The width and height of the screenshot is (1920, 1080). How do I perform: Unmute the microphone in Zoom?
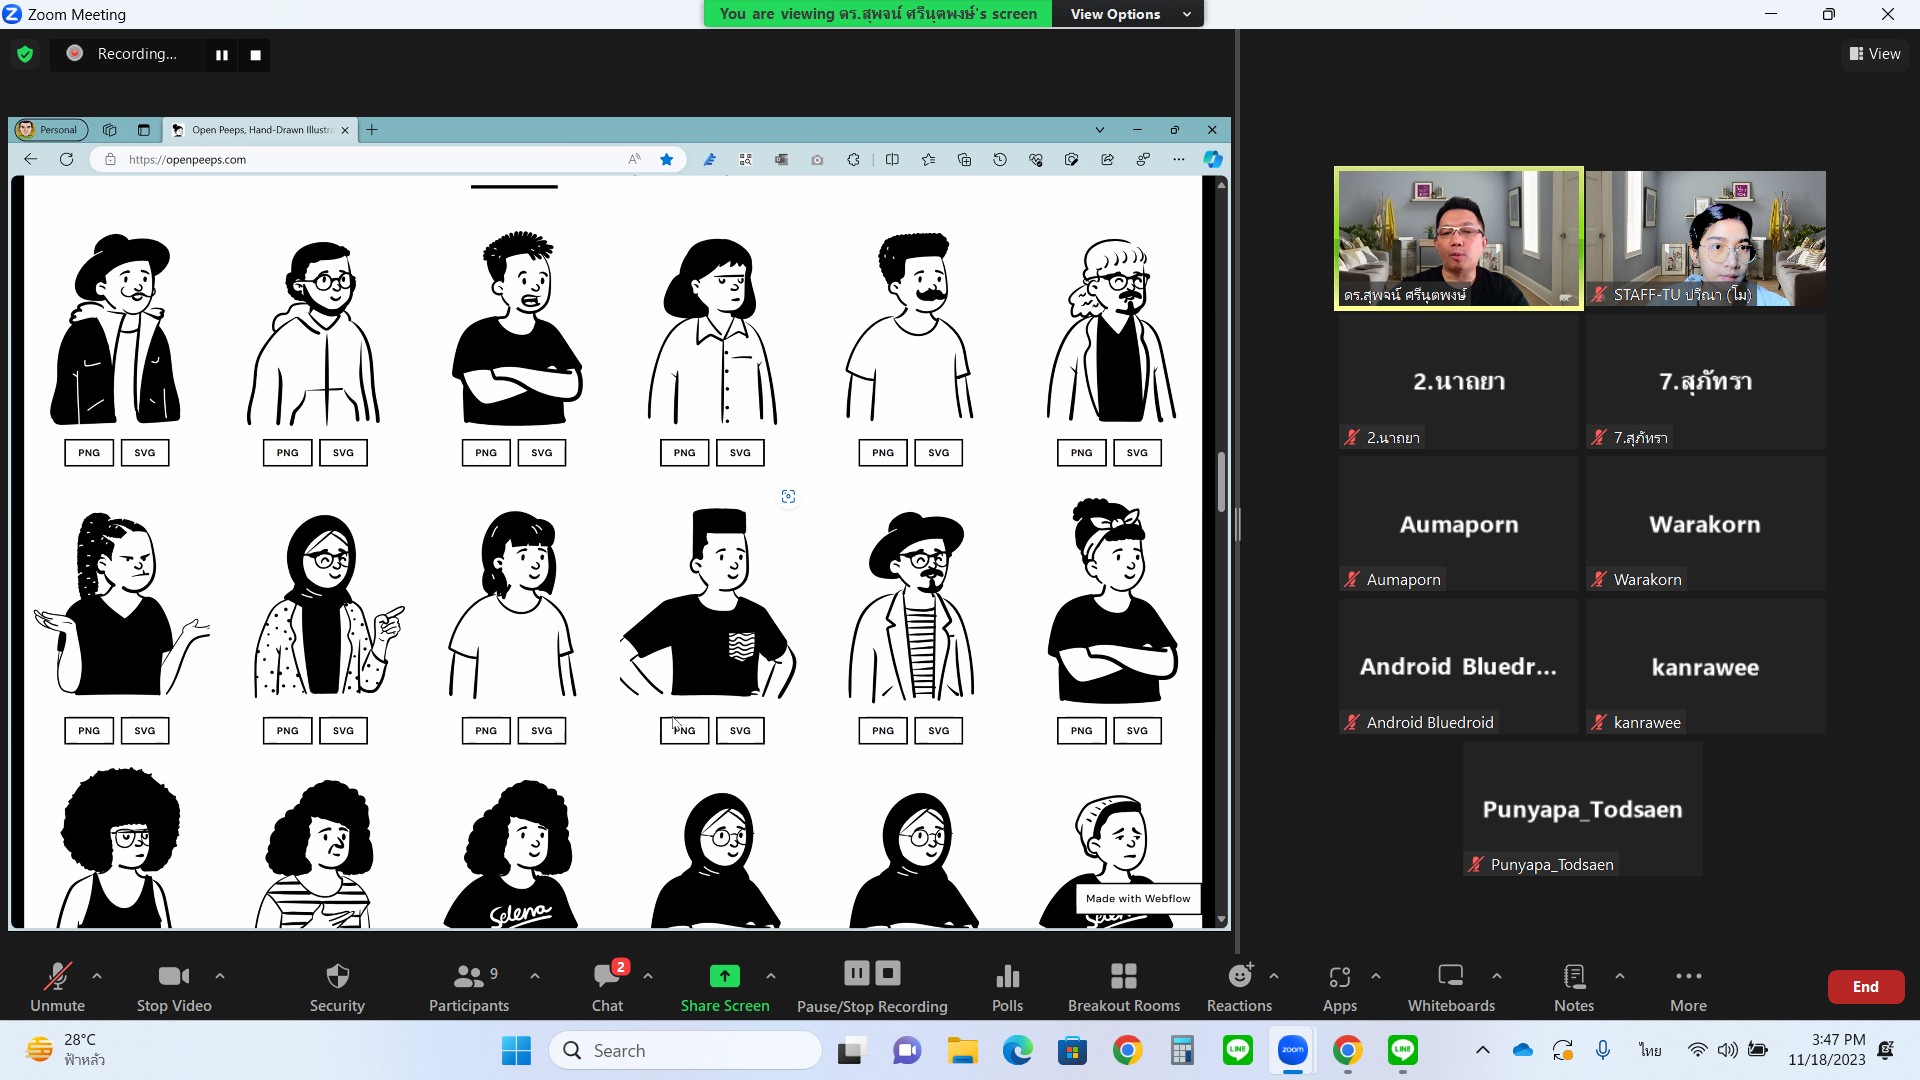57,986
